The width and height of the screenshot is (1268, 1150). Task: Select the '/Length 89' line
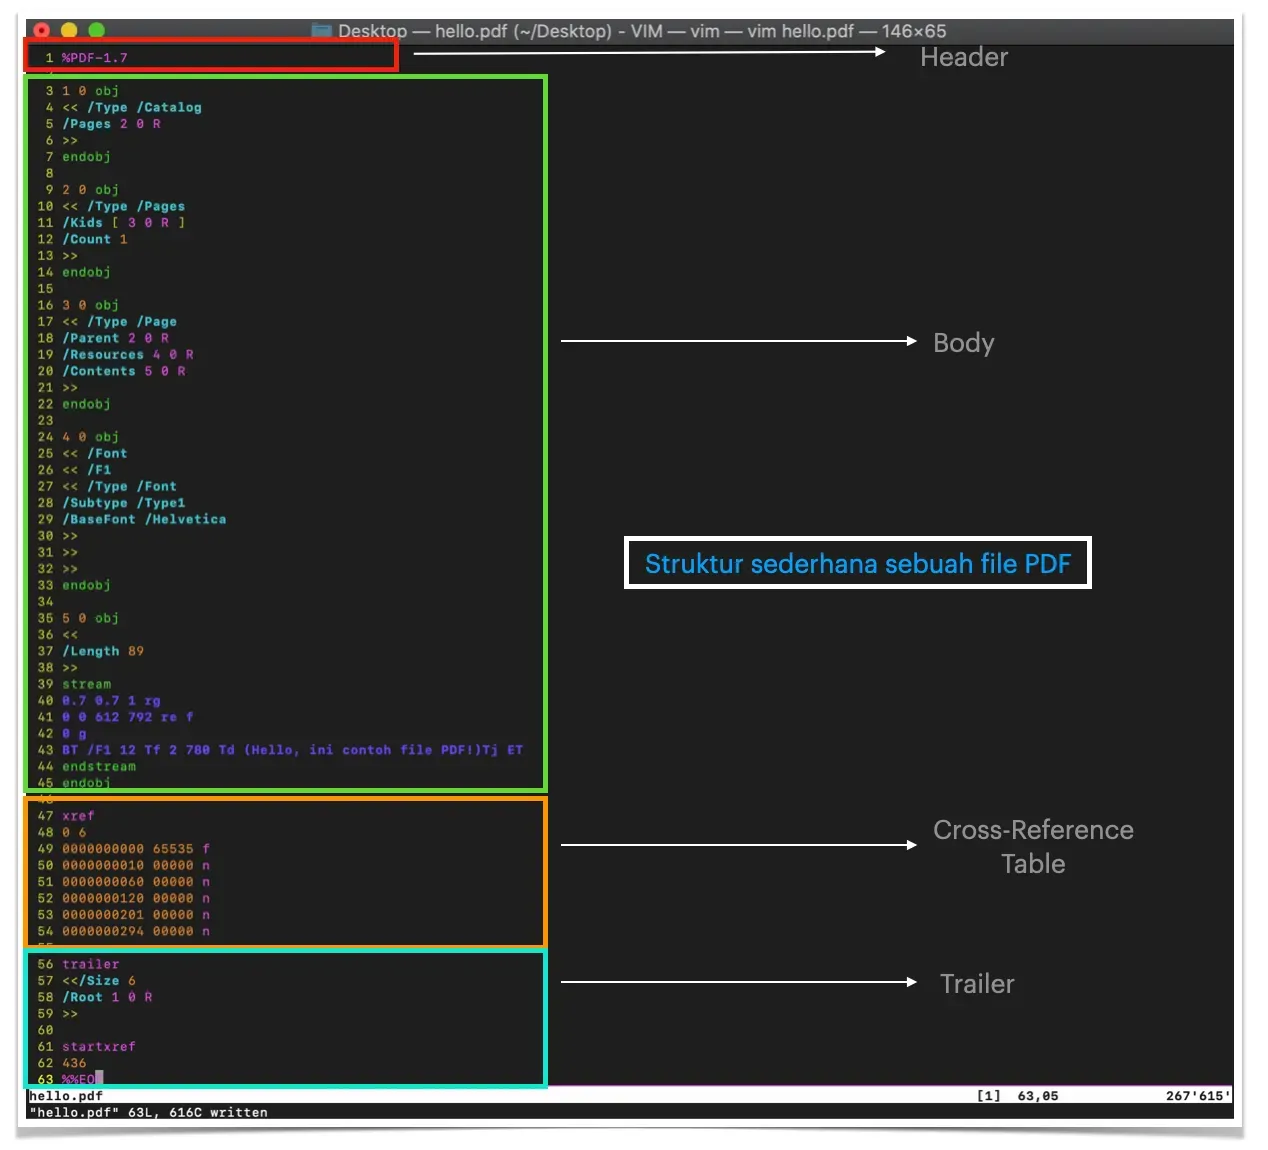[102, 652]
